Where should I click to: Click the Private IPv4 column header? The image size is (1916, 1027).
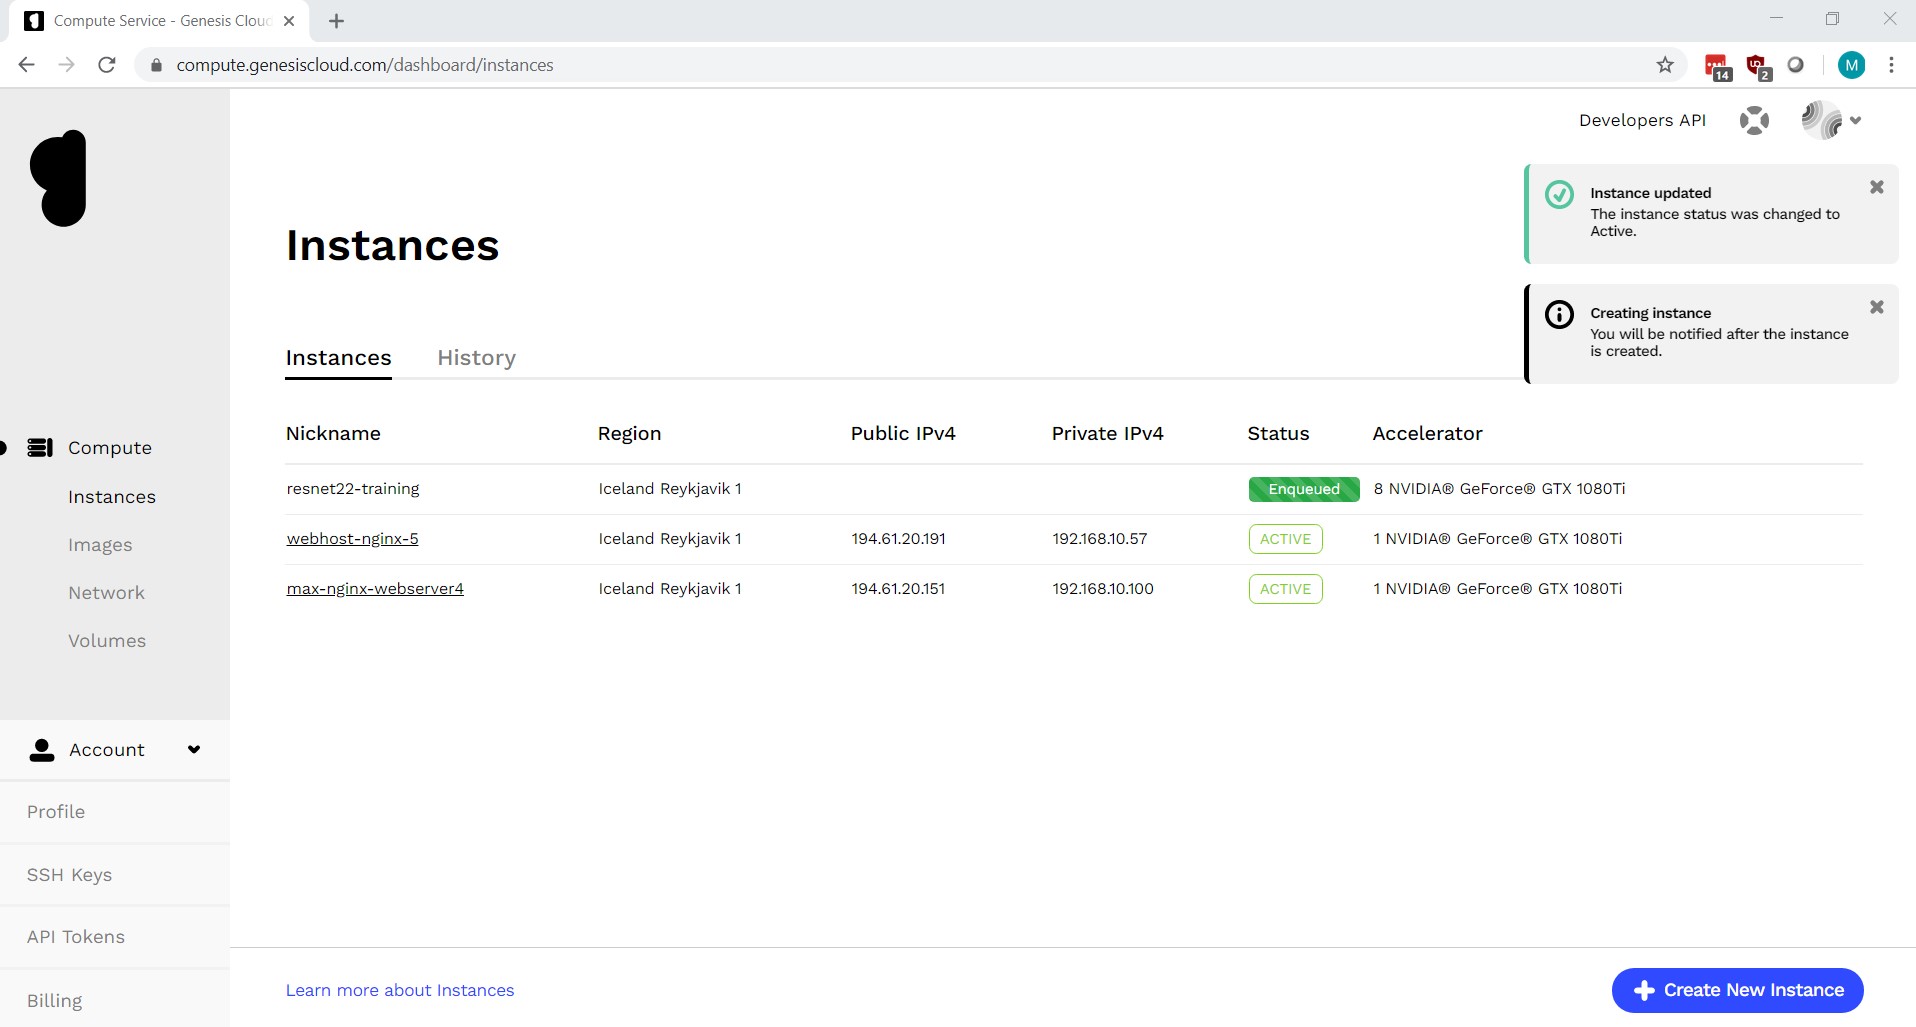click(1107, 433)
